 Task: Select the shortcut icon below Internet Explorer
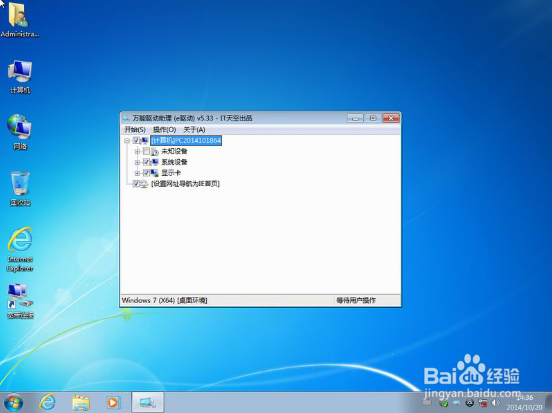20,301
